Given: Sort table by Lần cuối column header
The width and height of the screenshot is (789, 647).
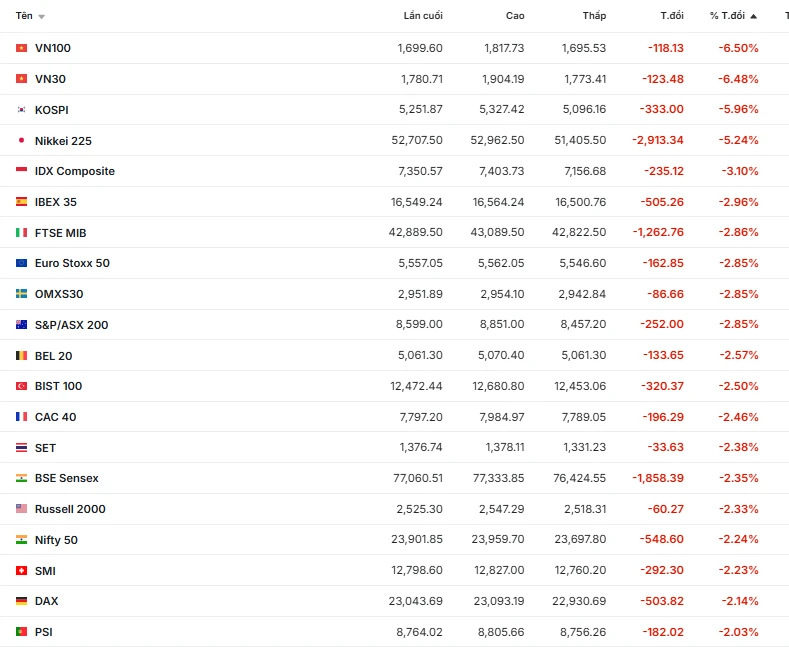Looking at the screenshot, I should (x=422, y=16).
